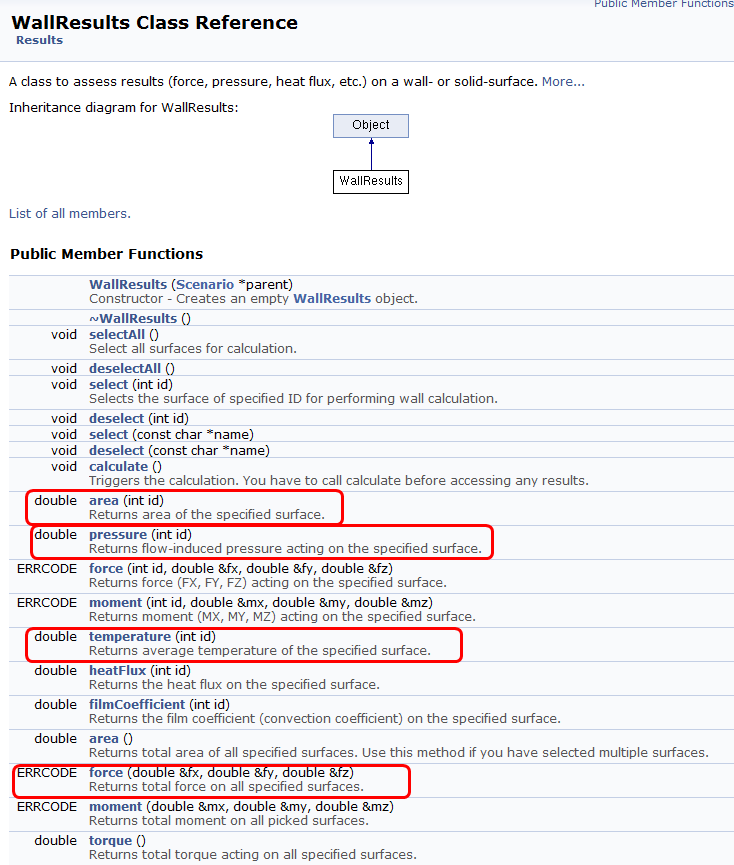734x865 pixels.
Task: Click text 'Returns the heat flux on the specified surface.'
Action: pos(234,685)
